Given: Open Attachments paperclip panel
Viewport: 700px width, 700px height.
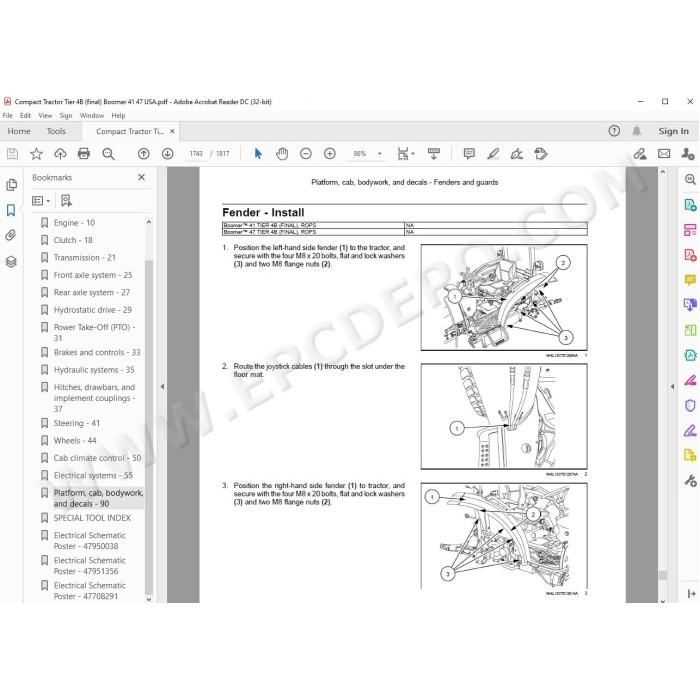Looking at the screenshot, I should [x=11, y=235].
